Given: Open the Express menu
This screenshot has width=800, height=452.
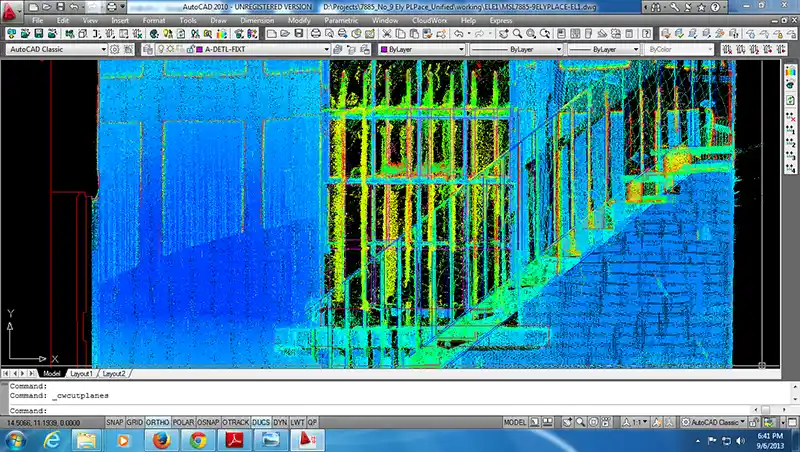Looking at the screenshot, I should pos(501,20).
